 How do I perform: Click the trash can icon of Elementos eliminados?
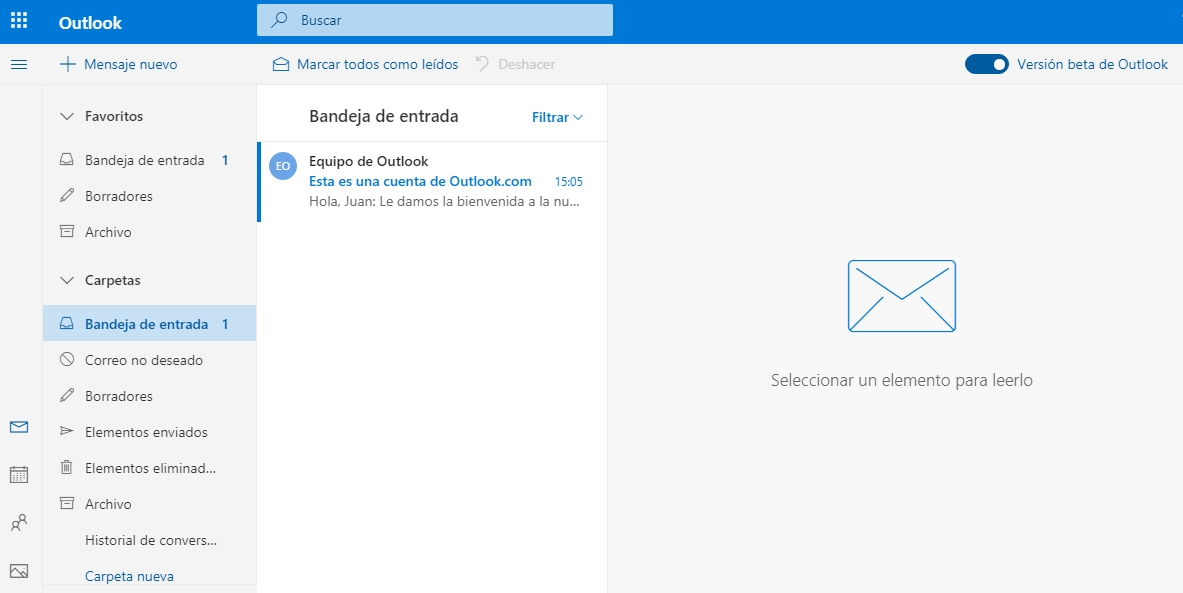point(67,468)
